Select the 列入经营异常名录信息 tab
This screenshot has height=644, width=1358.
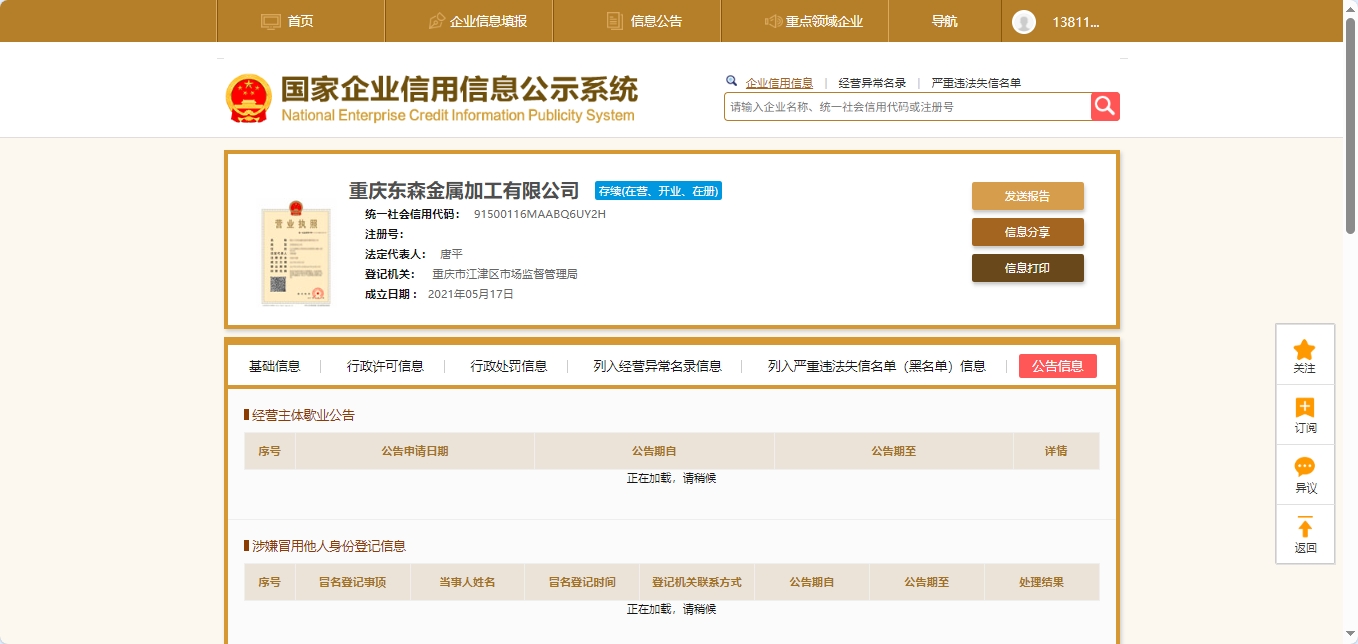tap(657, 366)
